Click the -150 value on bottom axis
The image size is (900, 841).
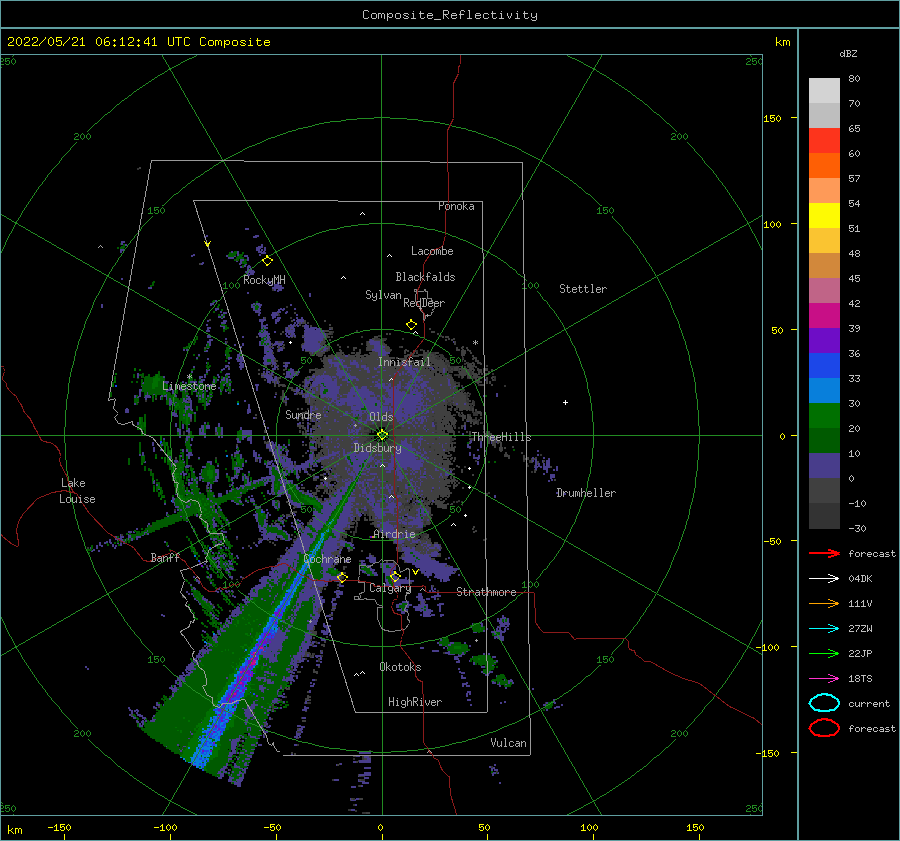pyautogui.click(x=59, y=827)
